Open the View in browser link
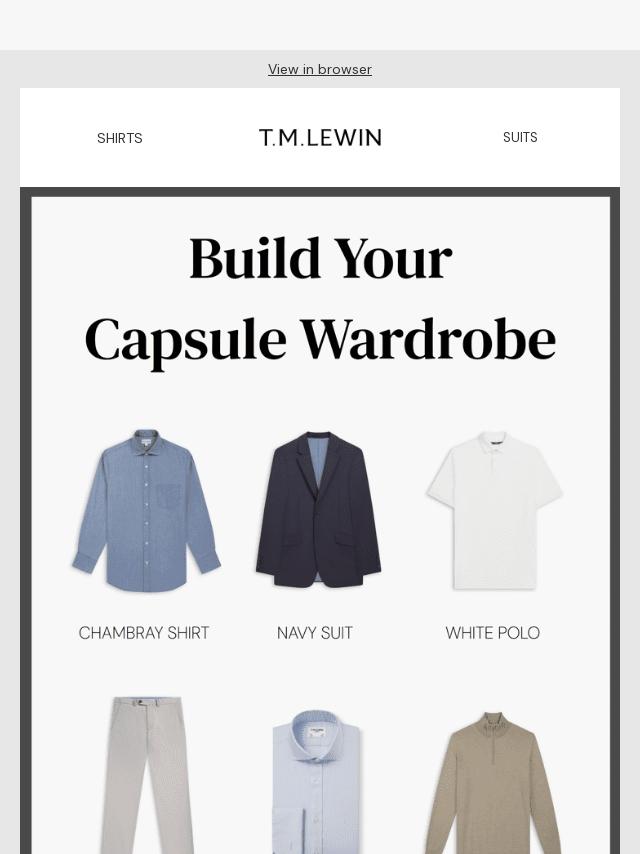 (320, 69)
